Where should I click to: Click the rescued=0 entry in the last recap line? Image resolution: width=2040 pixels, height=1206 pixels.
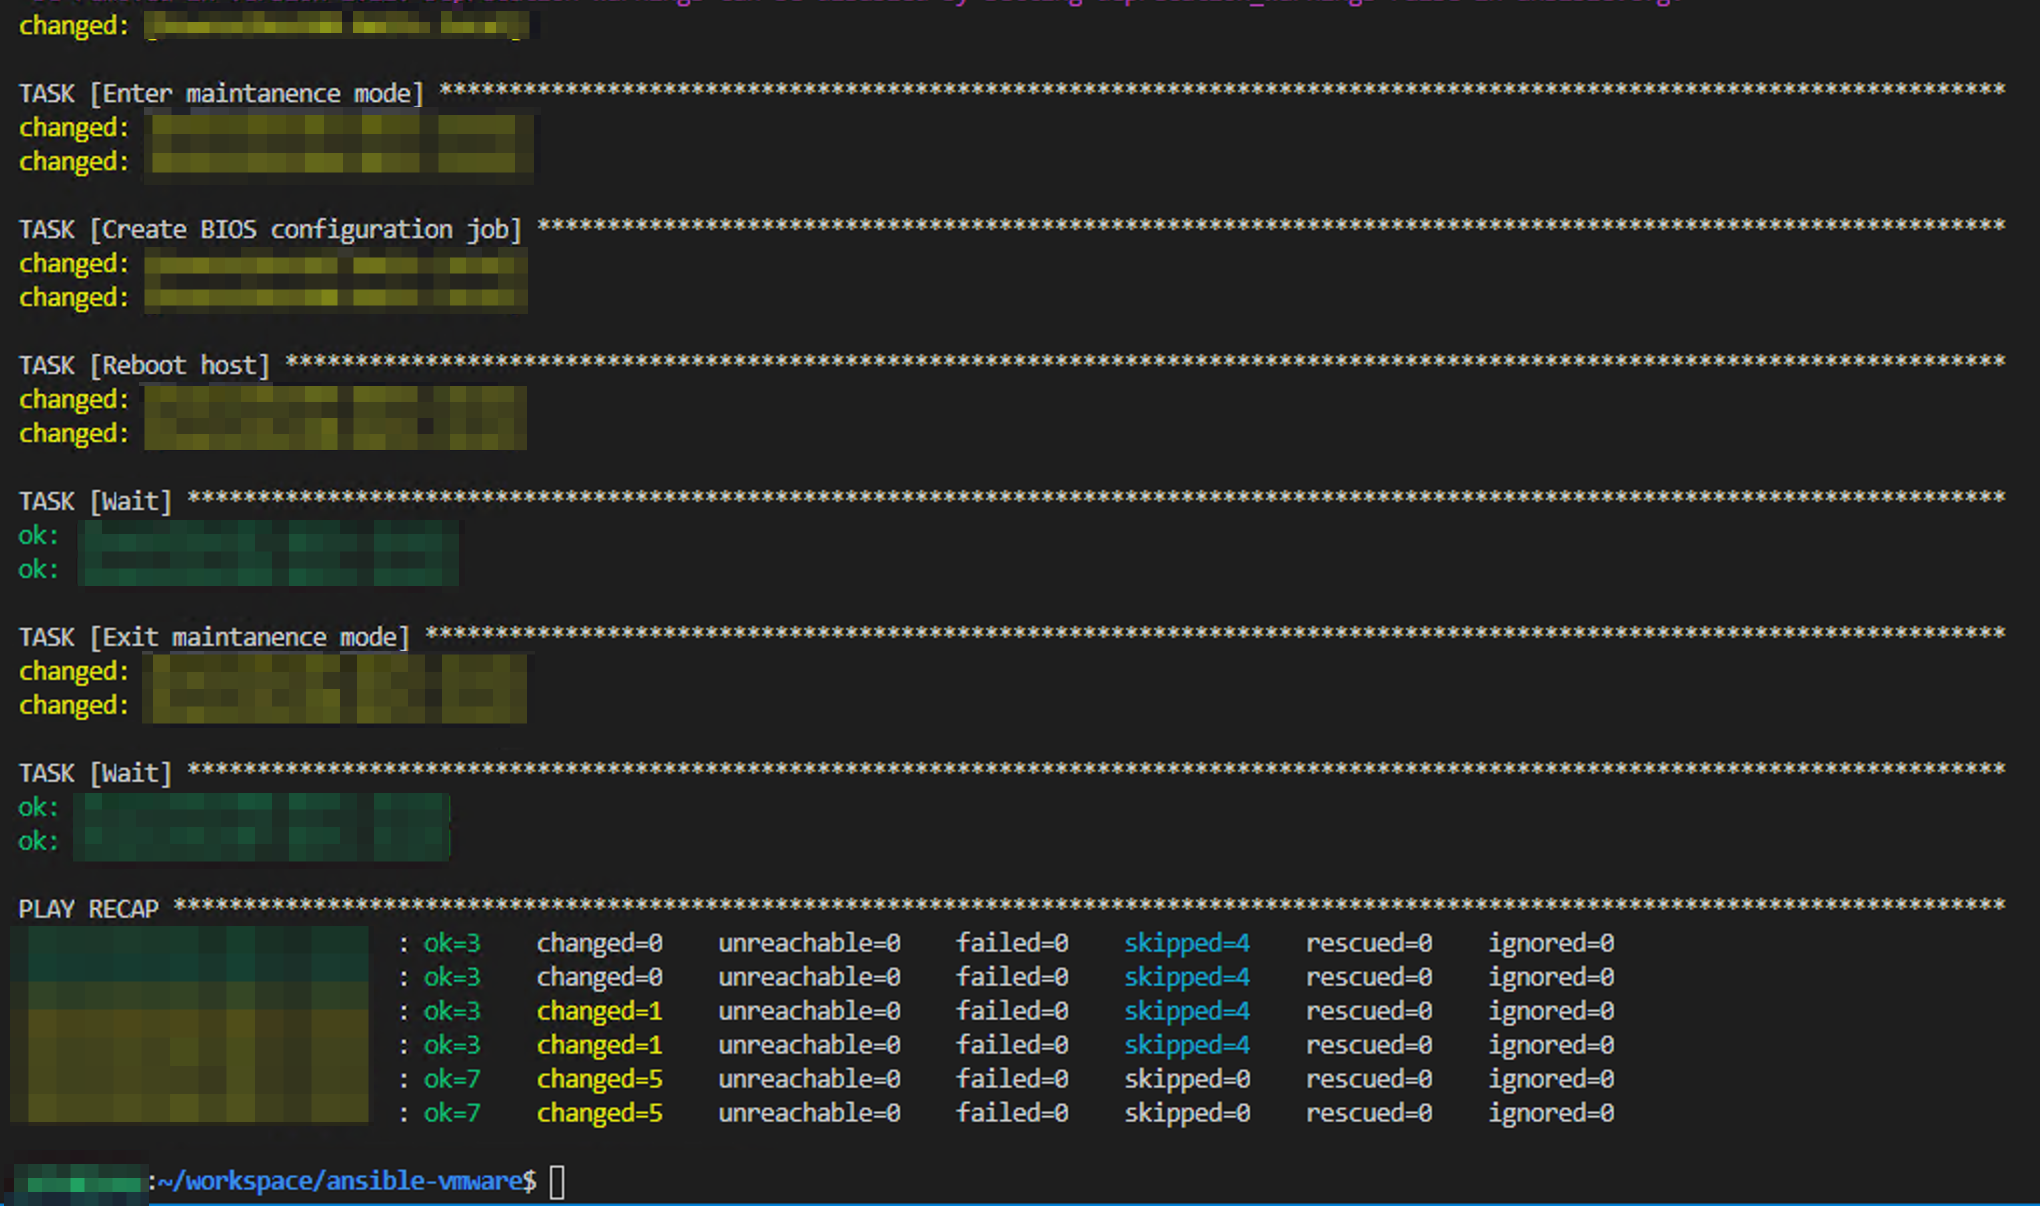point(1369,1113)
